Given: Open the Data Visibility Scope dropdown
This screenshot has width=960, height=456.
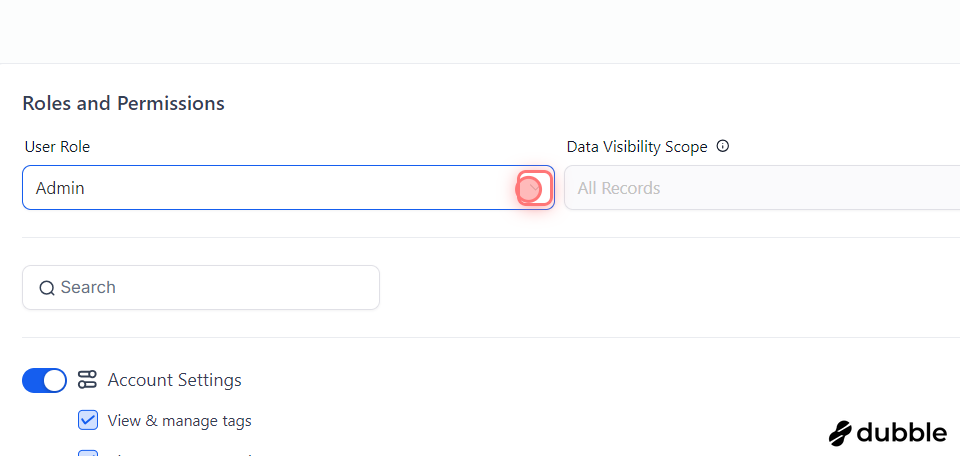Looking at the screenshot, I should coord(760,188).
